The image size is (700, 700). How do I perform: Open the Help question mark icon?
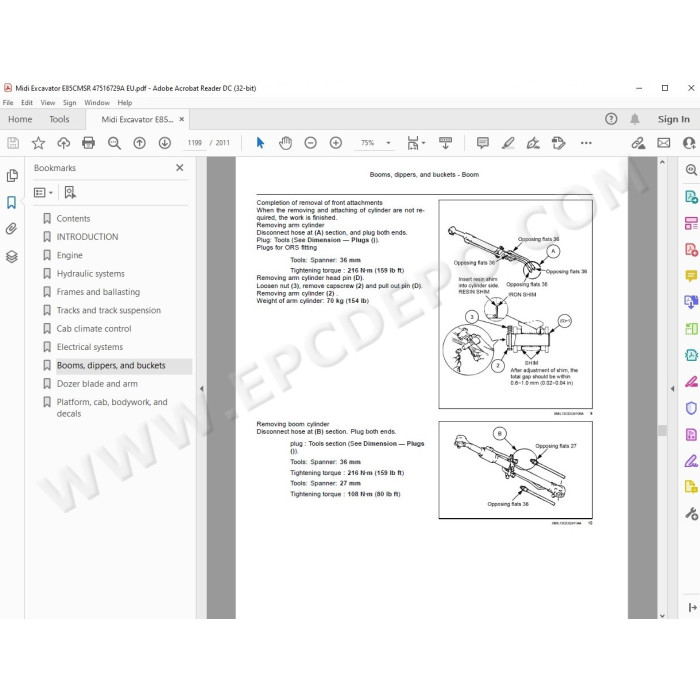coord(611,119)
